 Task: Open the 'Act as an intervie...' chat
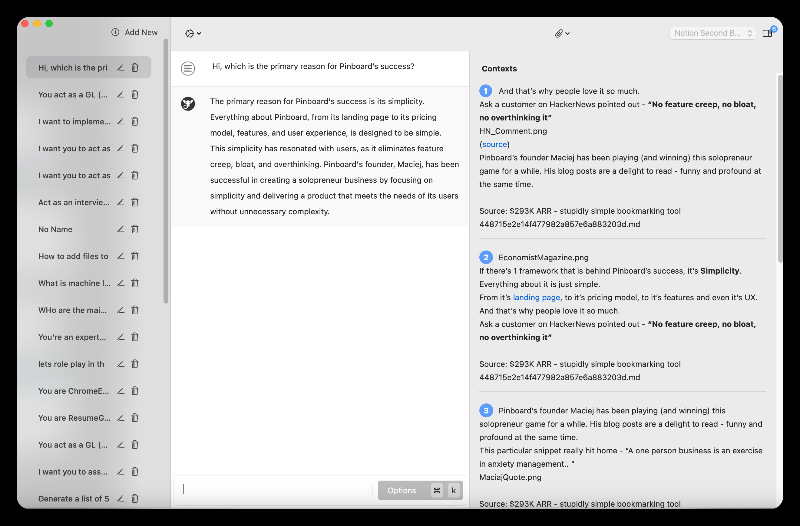pyautogui.click(x=74, y=202)
